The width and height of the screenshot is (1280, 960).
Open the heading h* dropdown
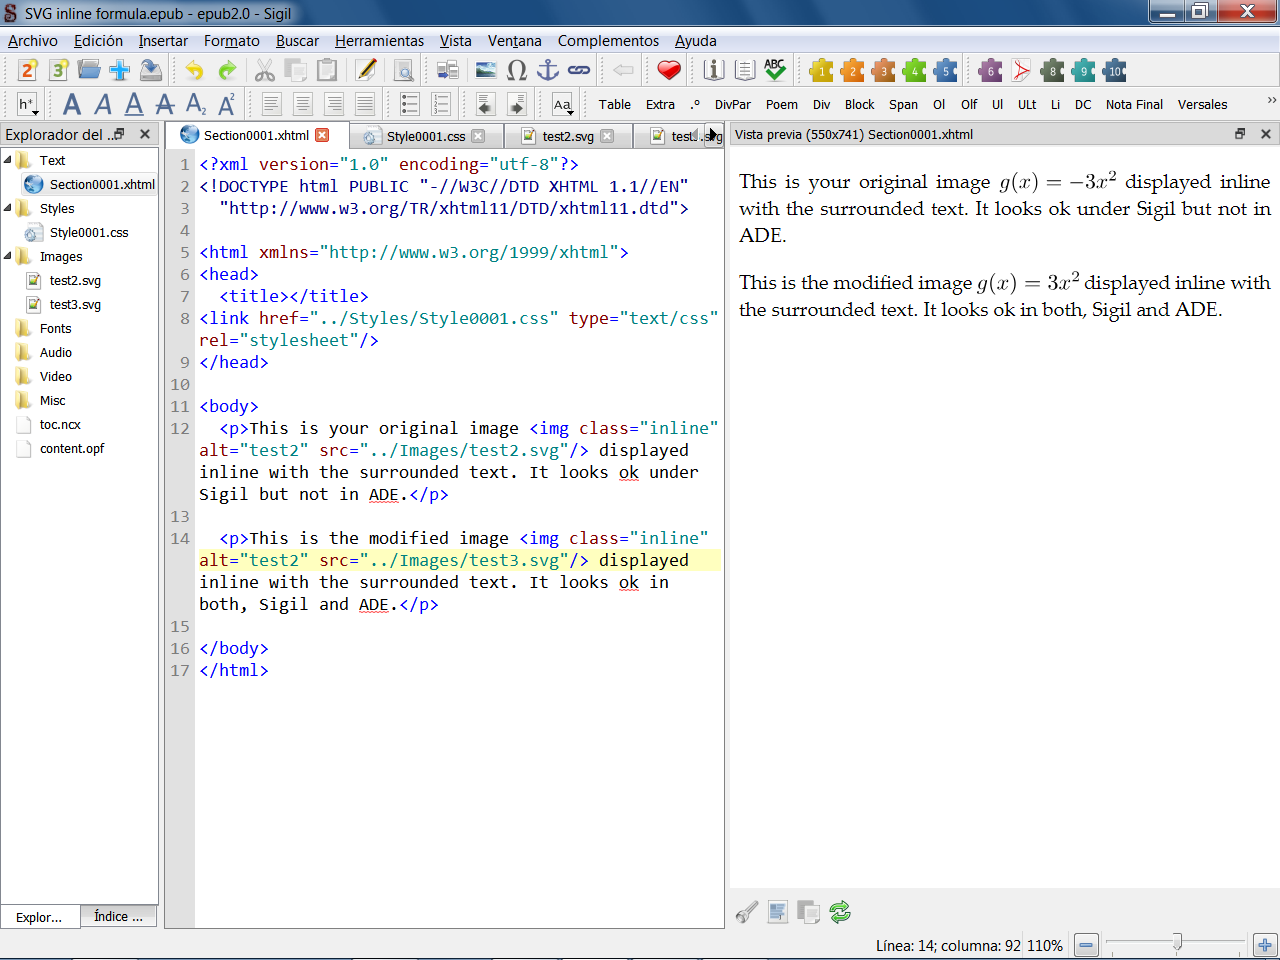(27, 104)
